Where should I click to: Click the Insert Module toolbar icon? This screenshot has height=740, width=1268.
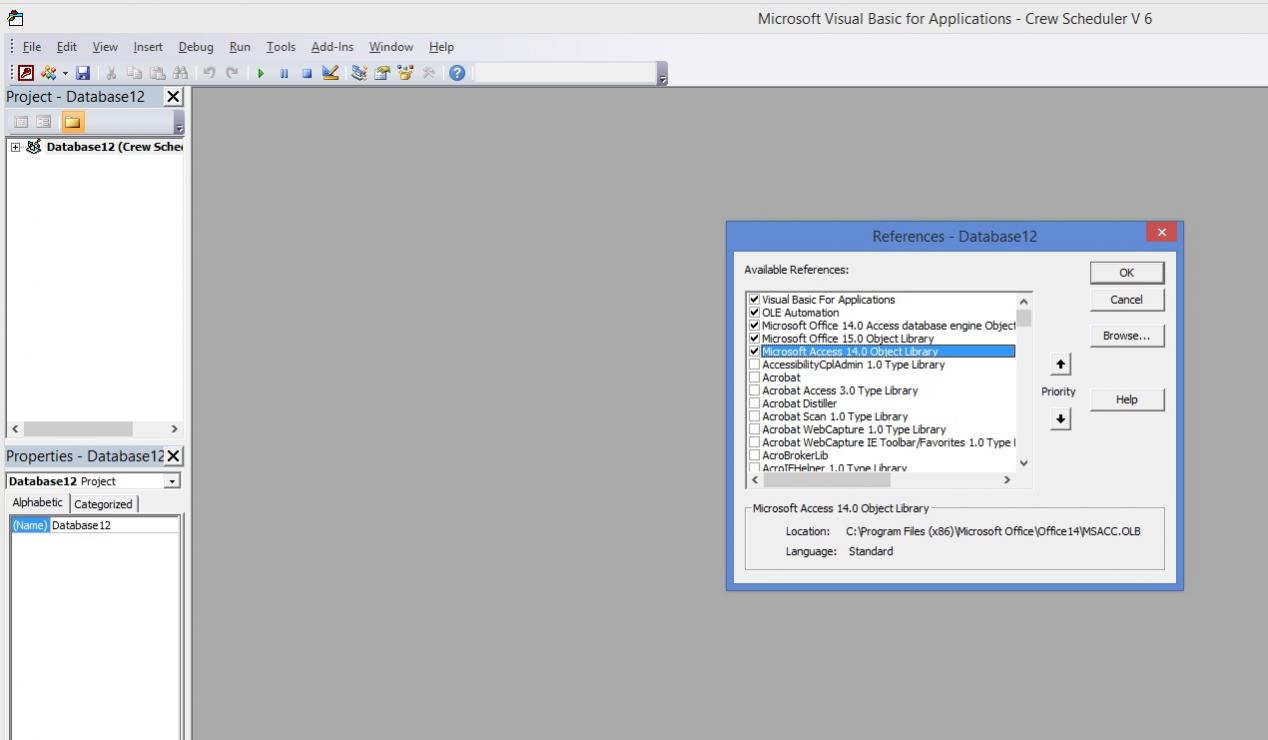(x=48, y=73)
